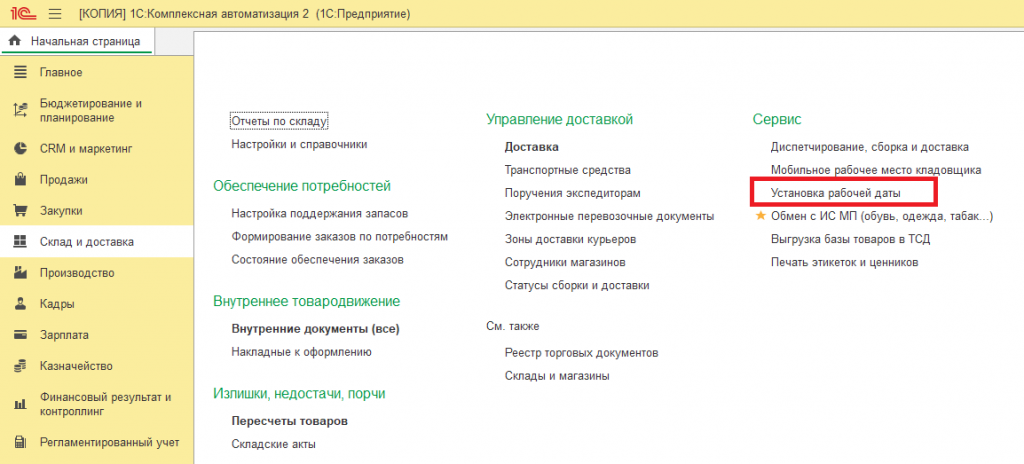Open the Продажи section
Screen dimensions: 1024x464
pos(97,180)
